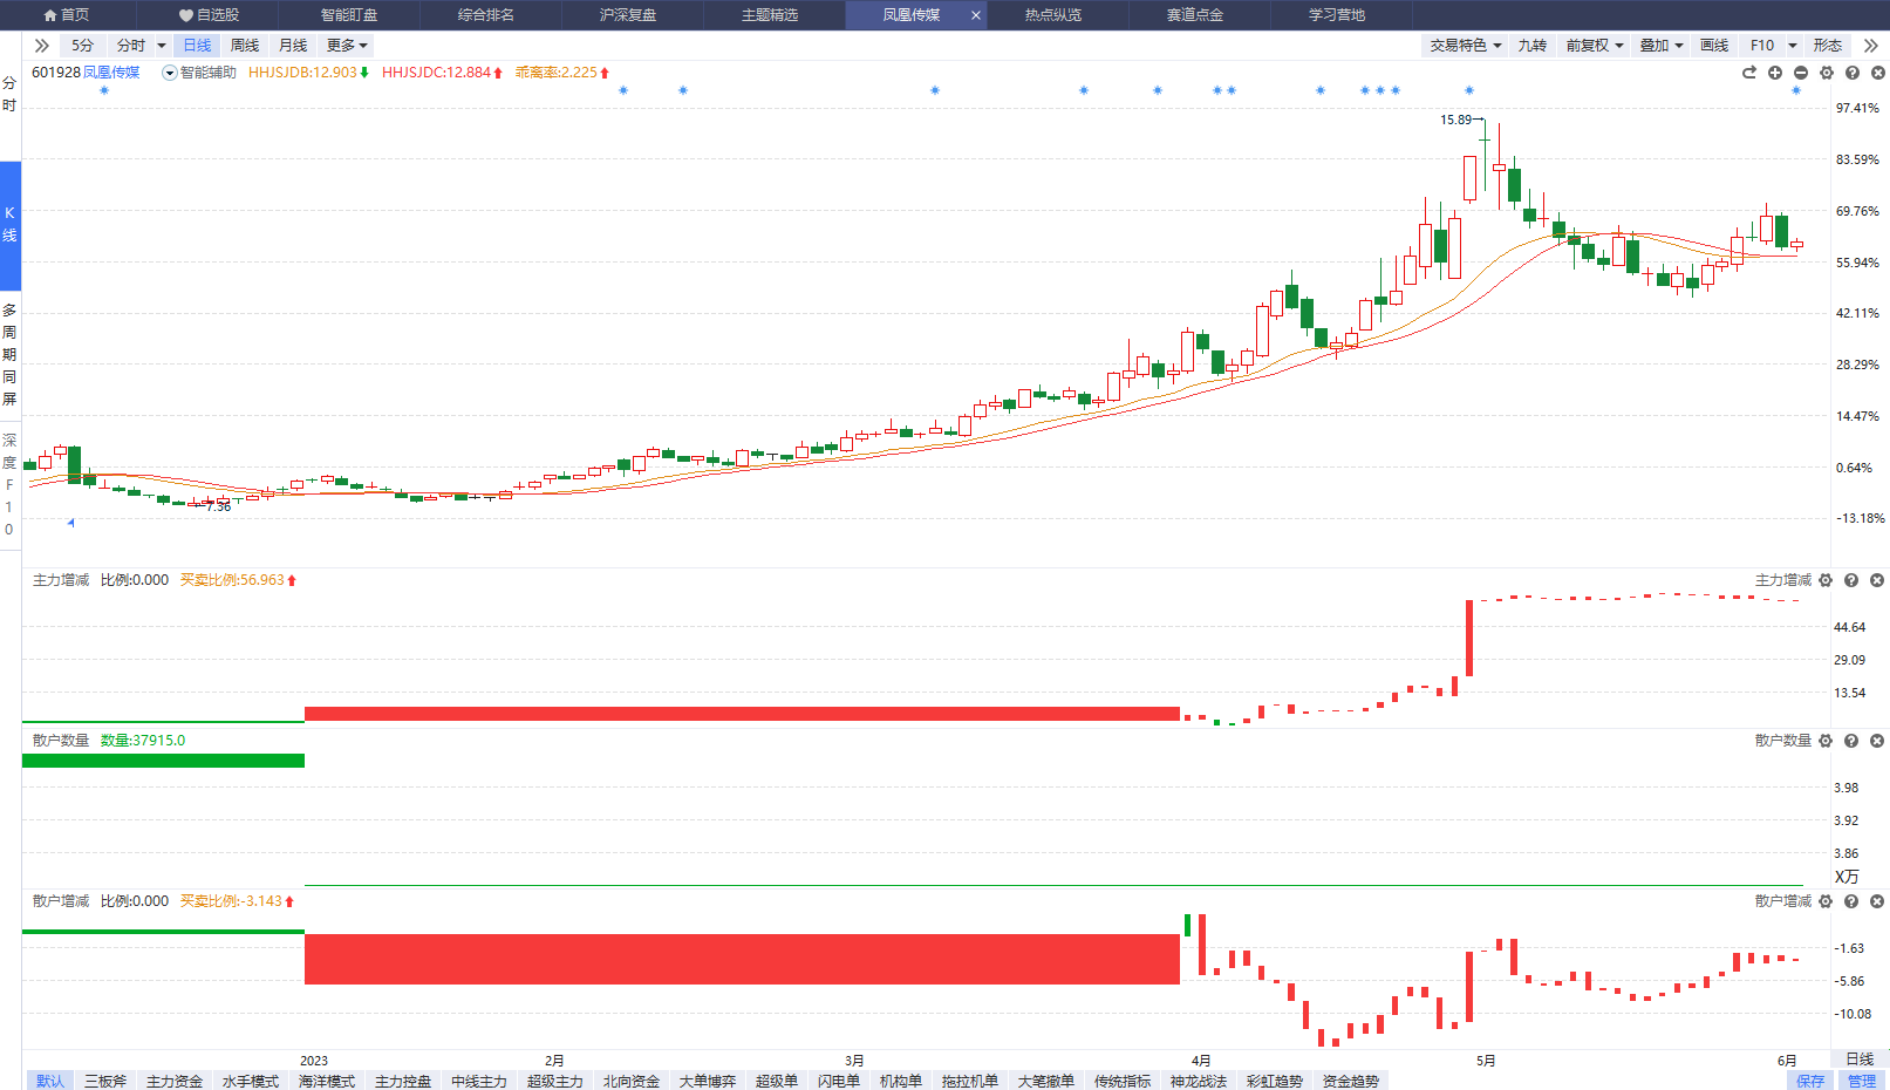Click the 日线 label at bottom right
Image resolution: width=1890 pixels, height=1090 pixels.
coord(1859,1059)
